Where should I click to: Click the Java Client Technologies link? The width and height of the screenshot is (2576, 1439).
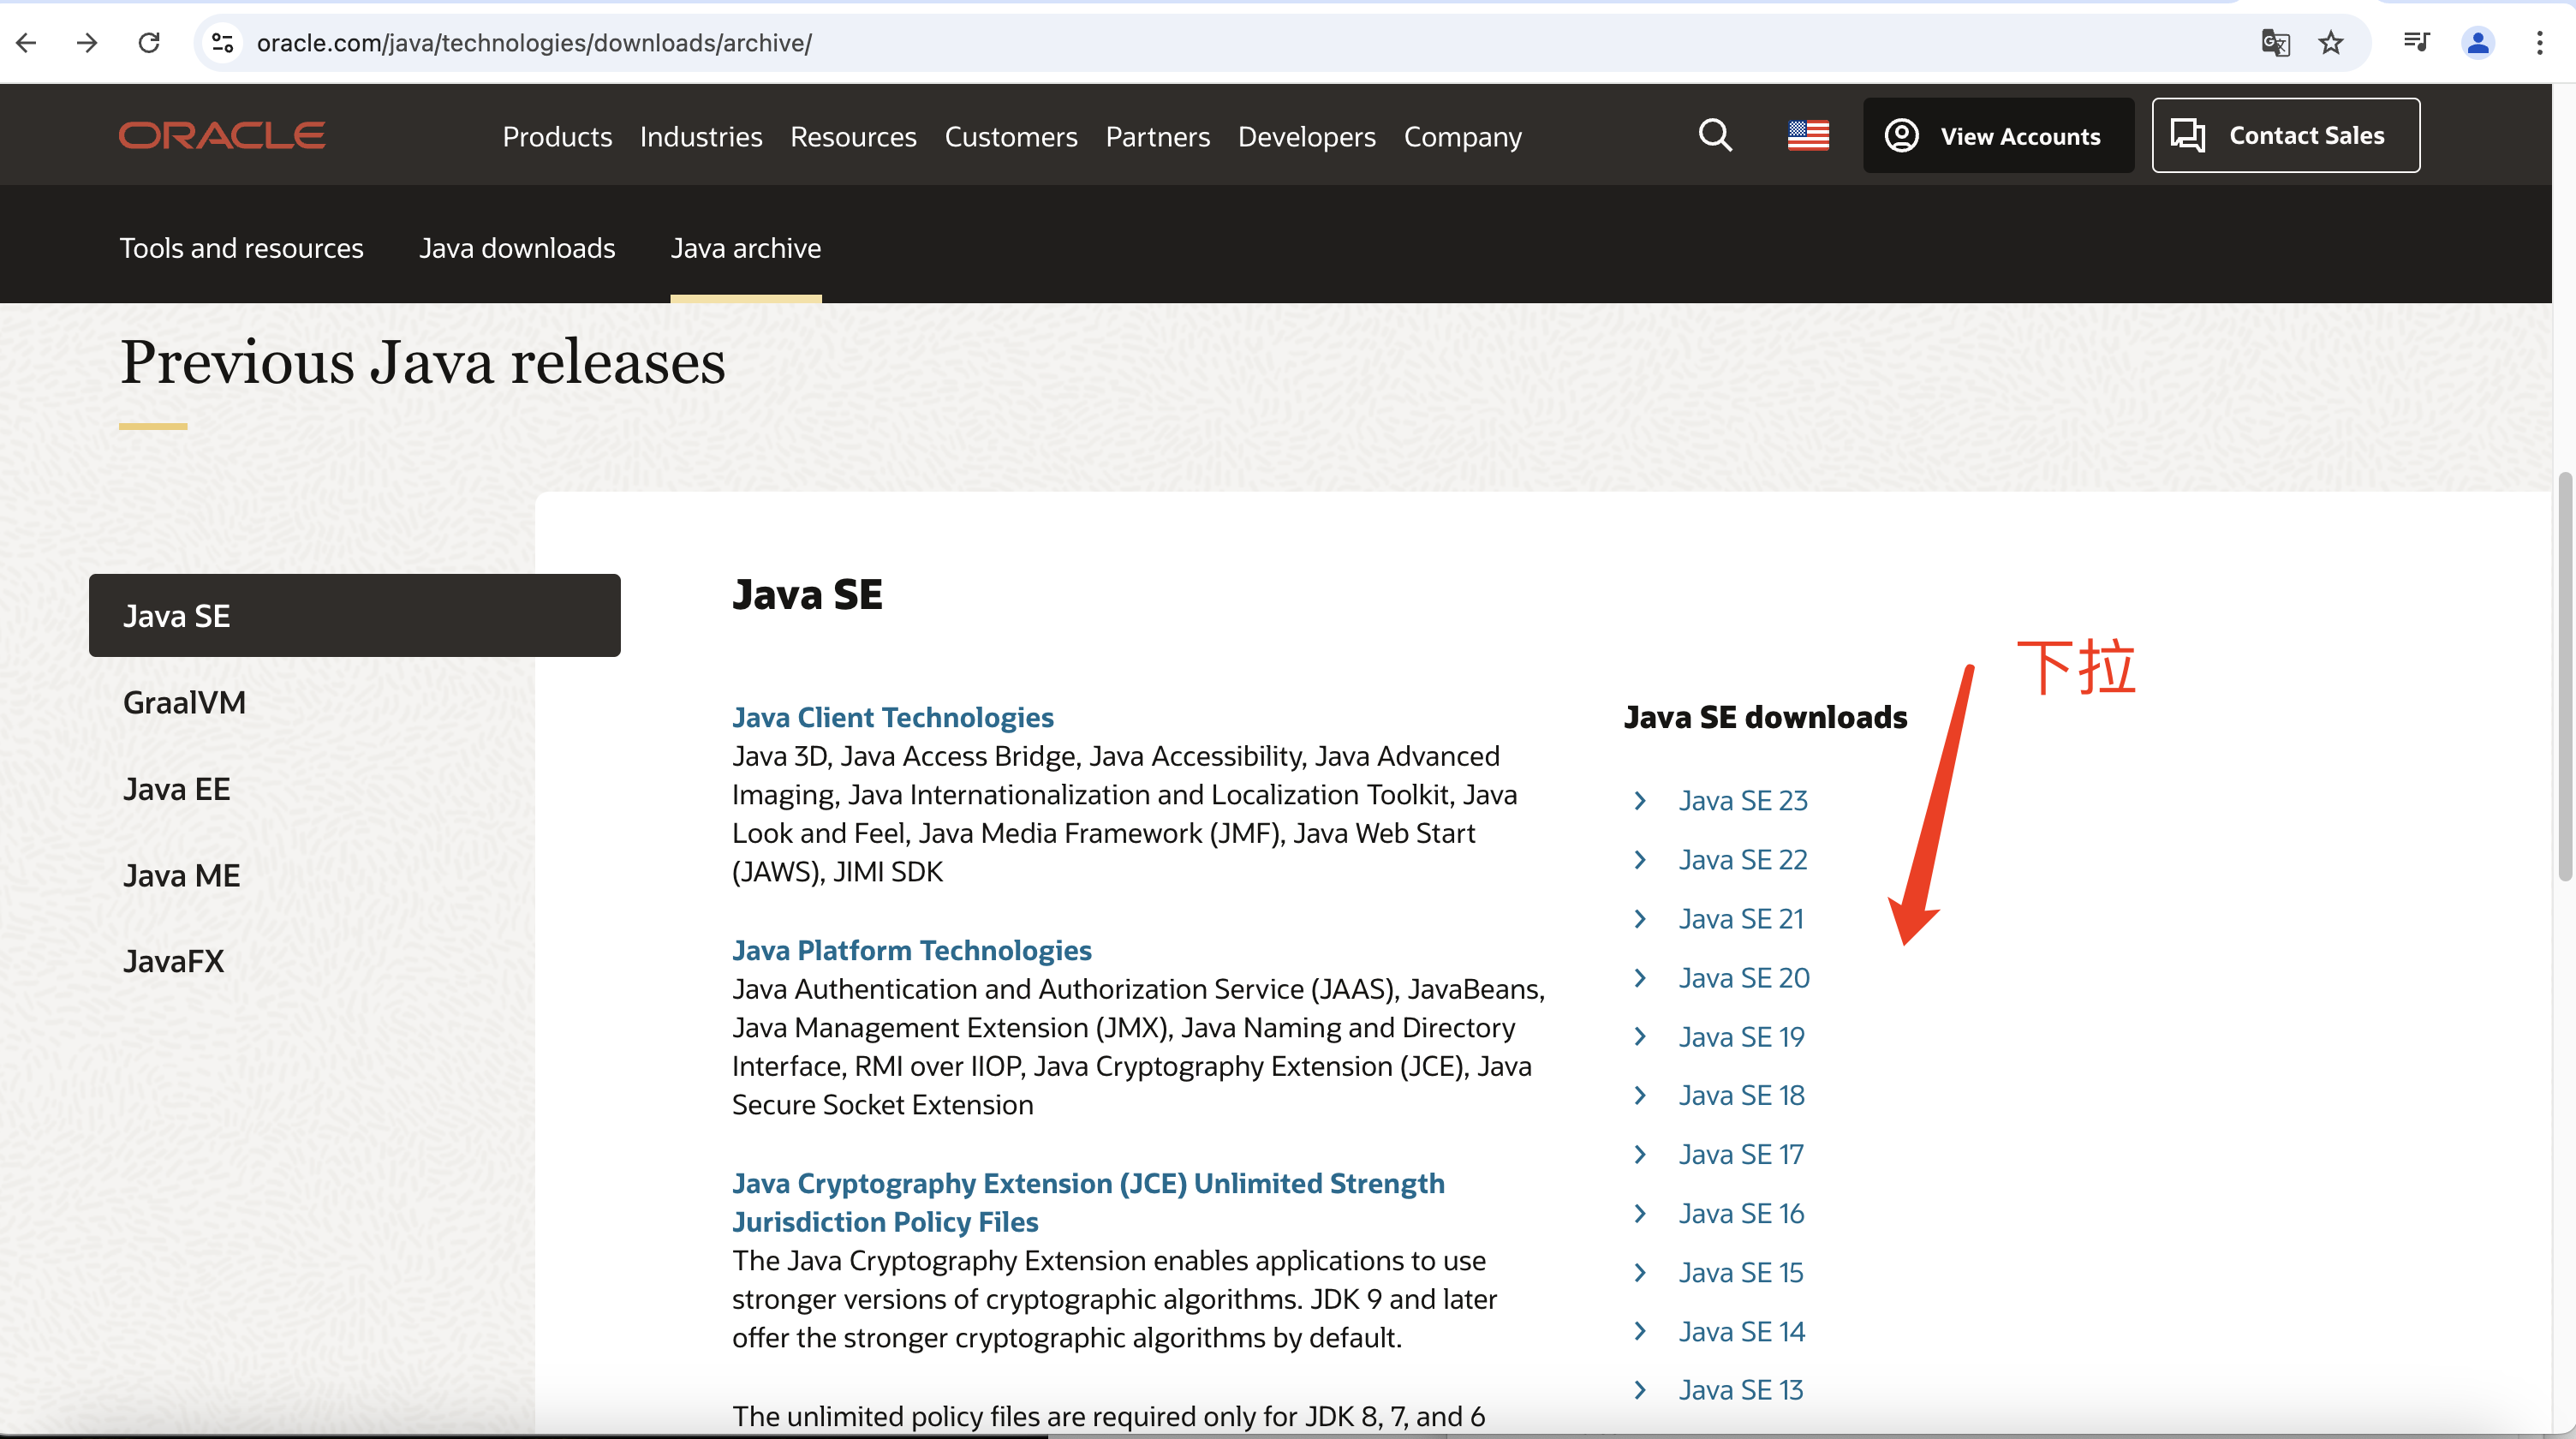coord(893,717)
